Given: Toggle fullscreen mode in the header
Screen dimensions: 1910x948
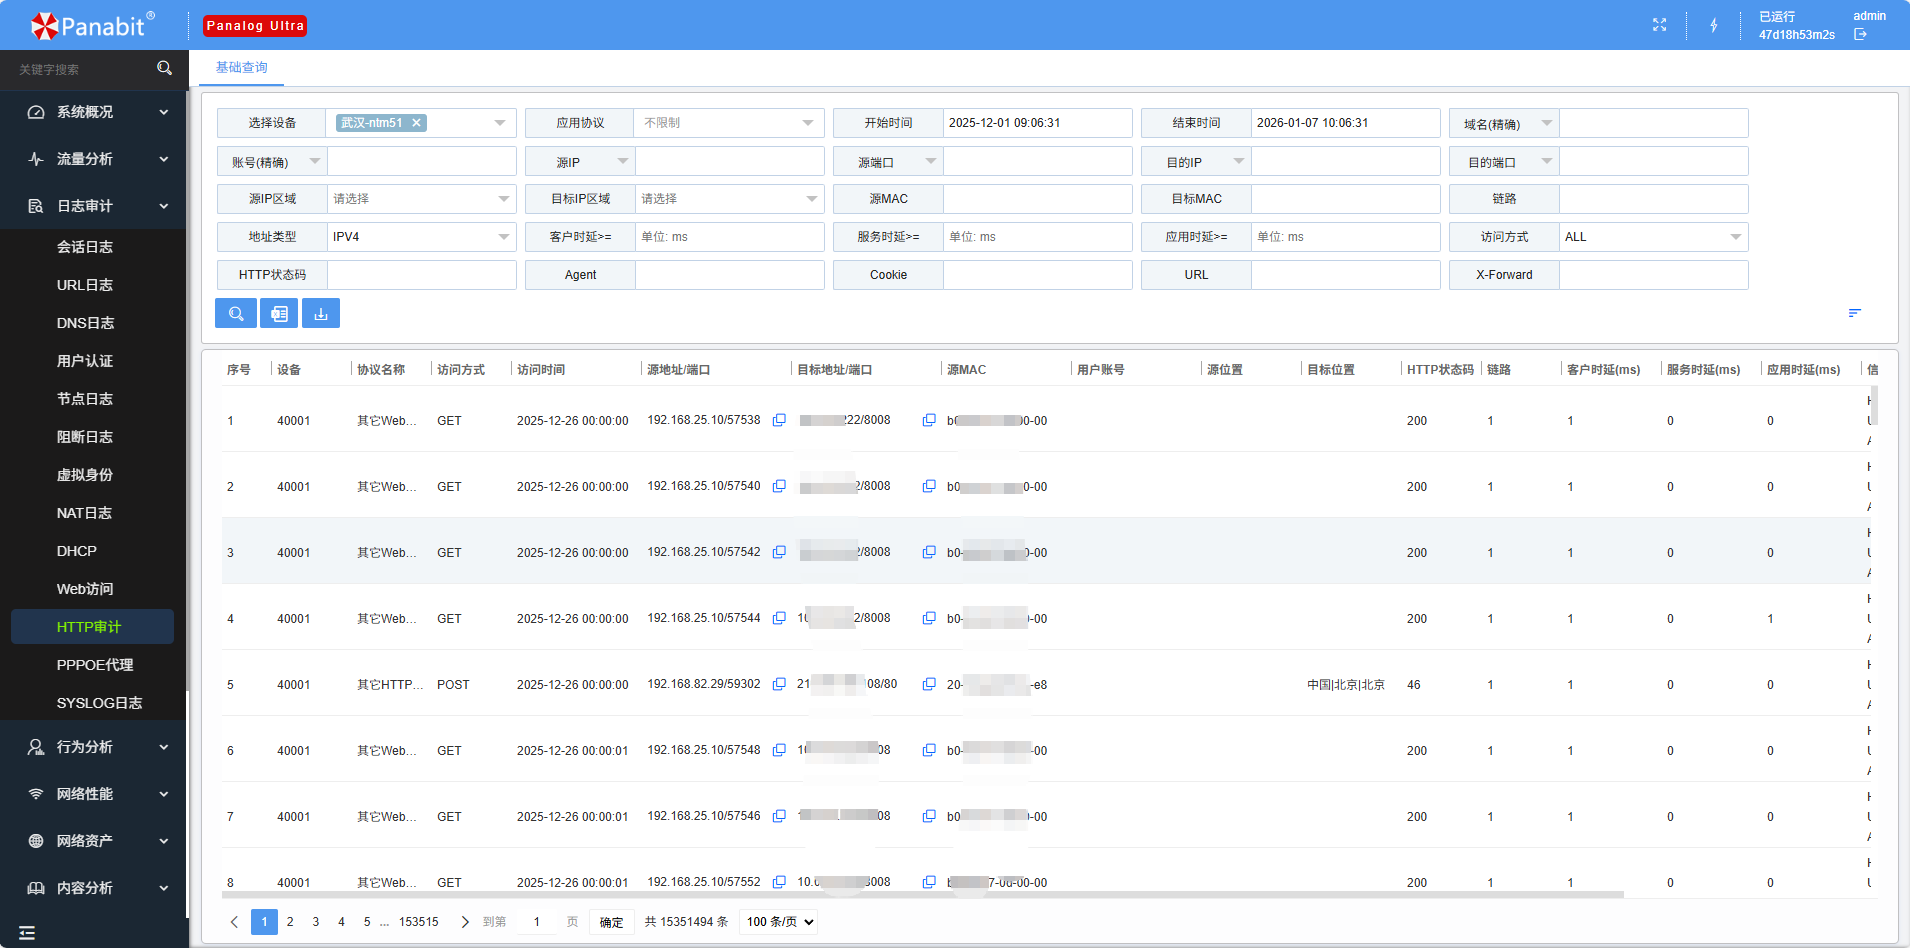Looking at the screenshot, I should pyautogui.click(x=1659, y=25).
